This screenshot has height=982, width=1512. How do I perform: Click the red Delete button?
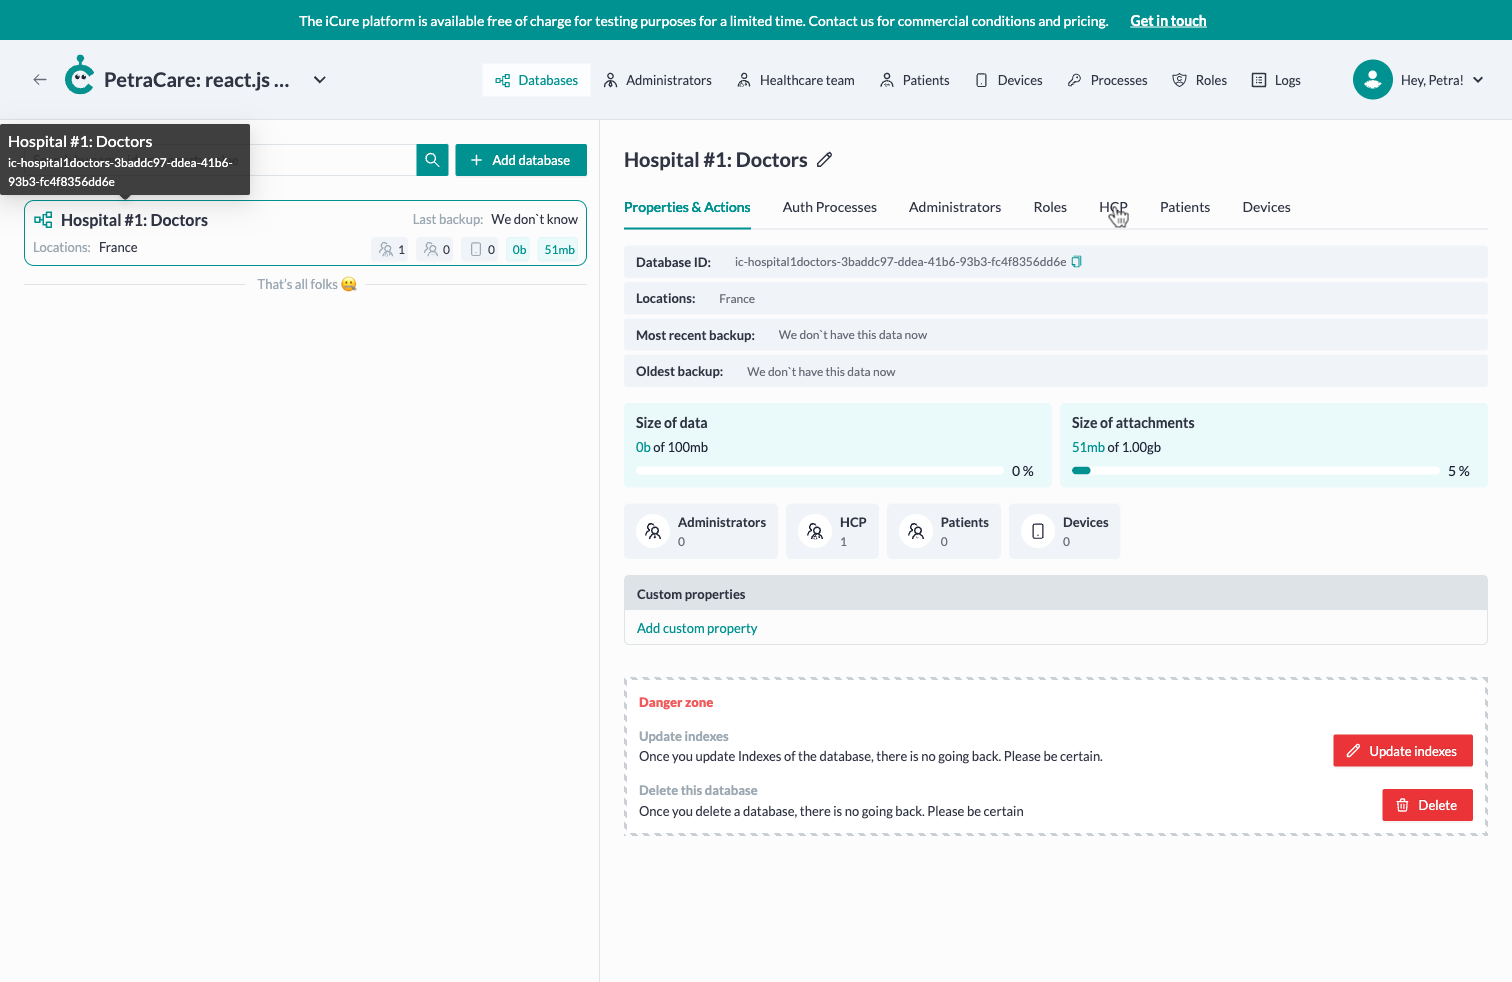(x=1427, y=805)
